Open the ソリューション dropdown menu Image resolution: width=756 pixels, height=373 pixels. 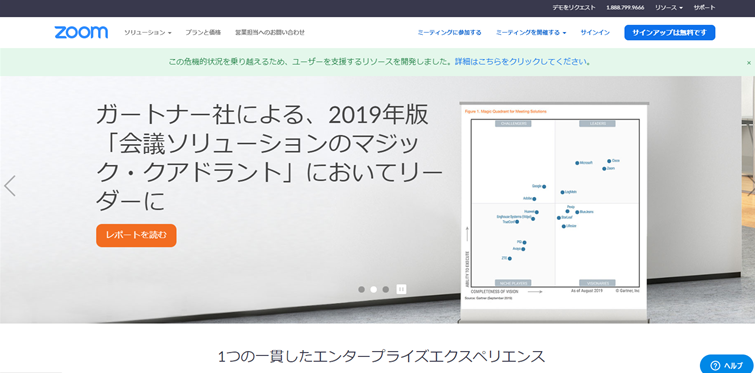[148, 33]
